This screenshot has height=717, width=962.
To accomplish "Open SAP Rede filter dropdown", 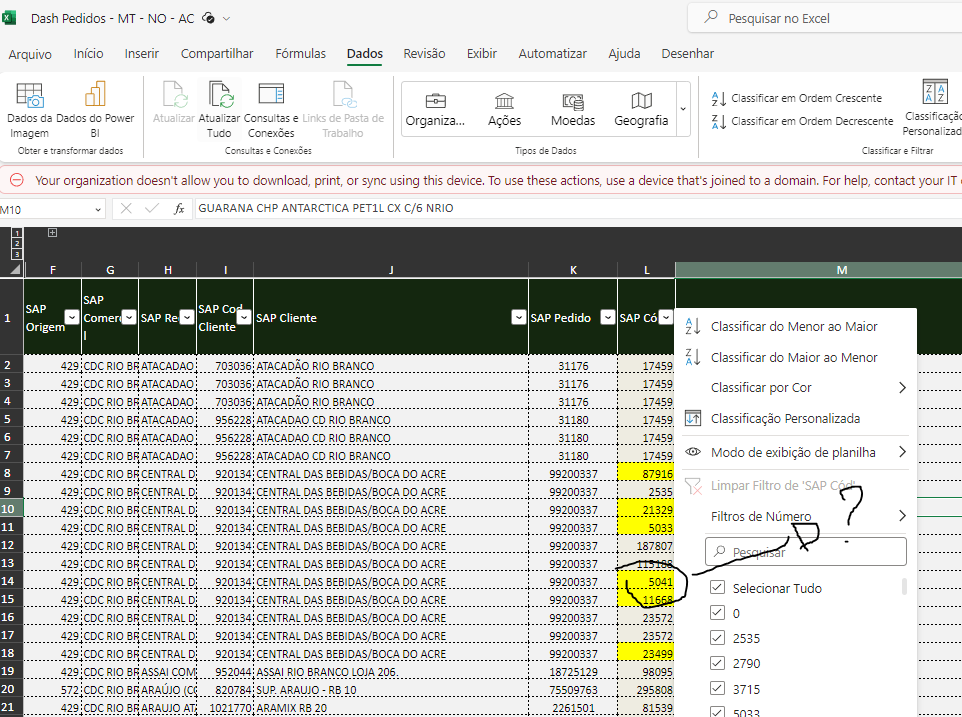I will [187, 317].
